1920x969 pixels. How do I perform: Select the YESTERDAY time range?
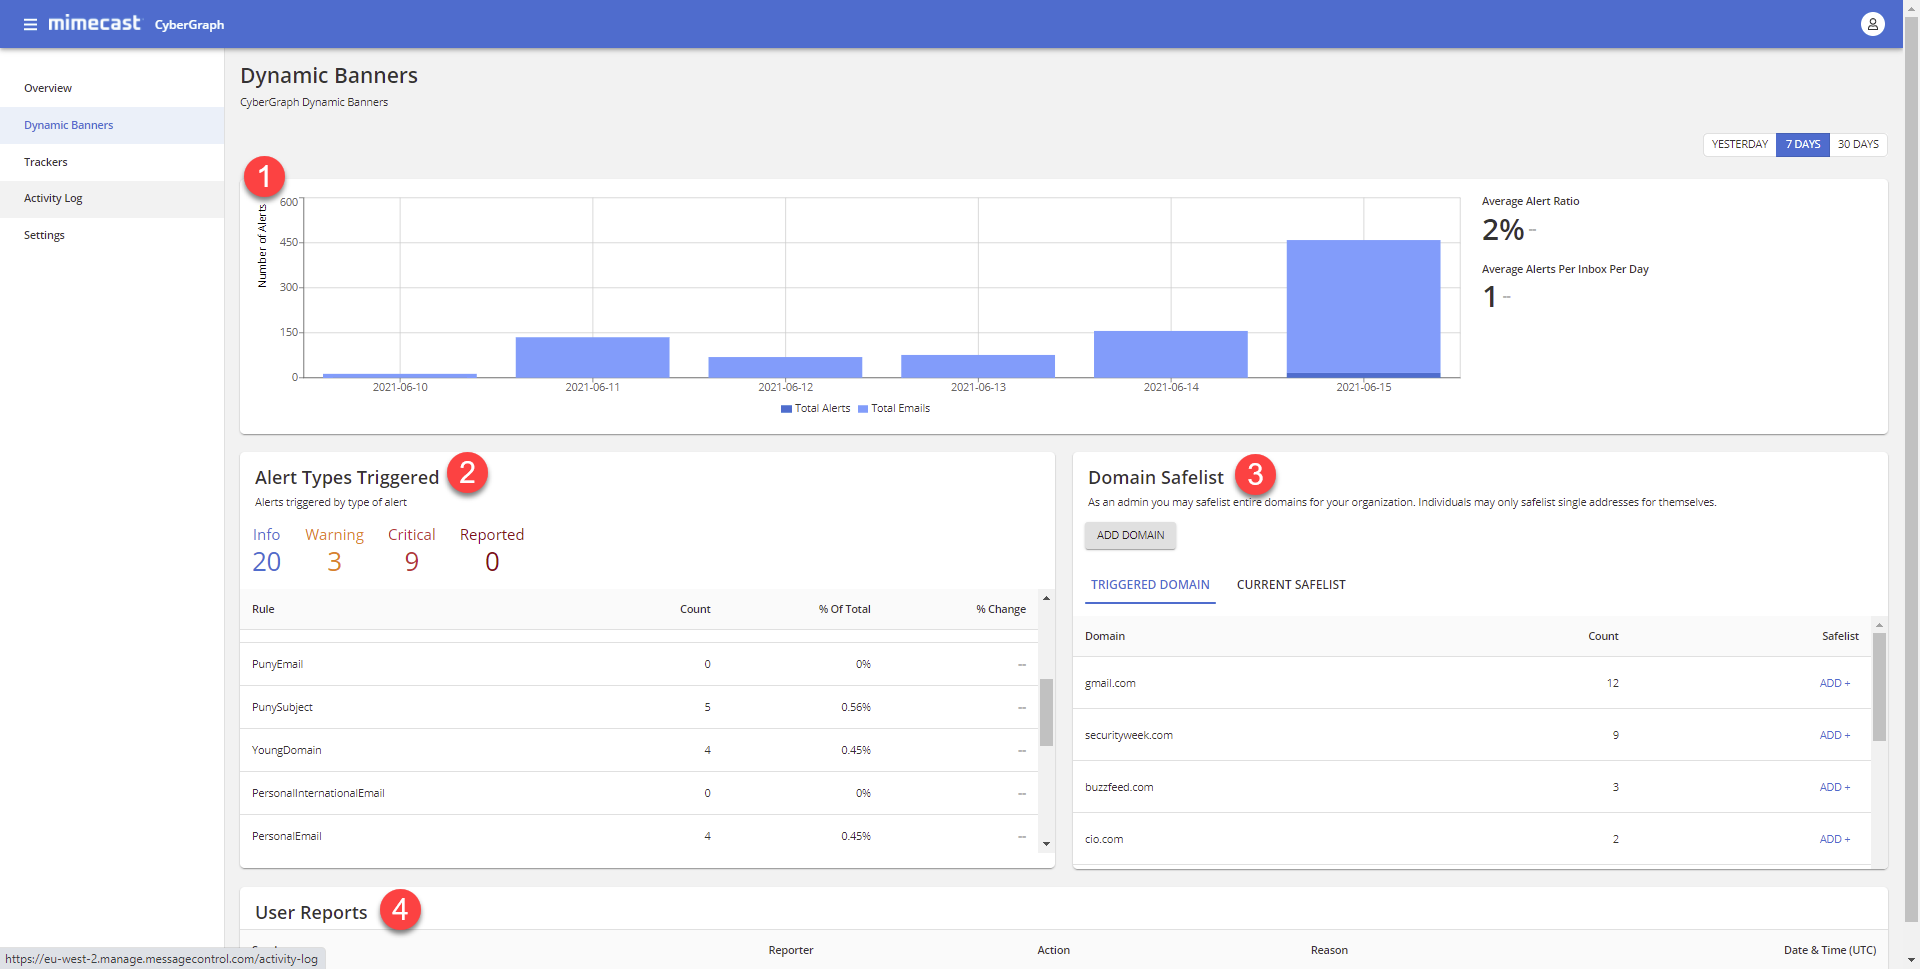(1739, 144)
